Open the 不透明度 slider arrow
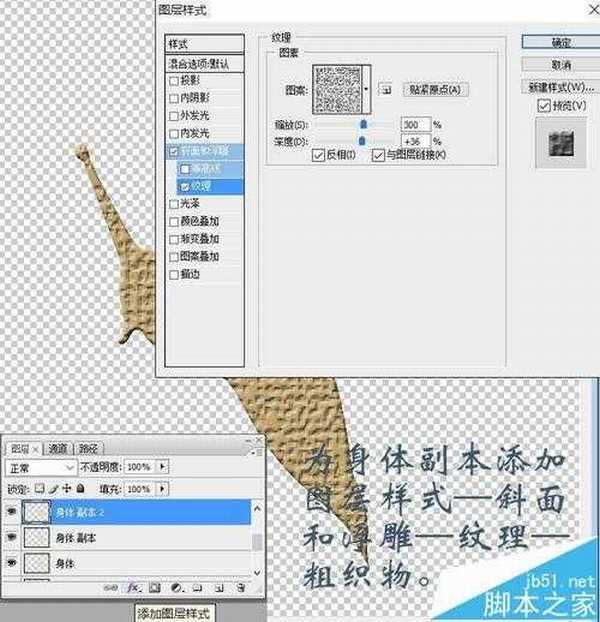The image size is (600, 622). [x=162, y=466]
